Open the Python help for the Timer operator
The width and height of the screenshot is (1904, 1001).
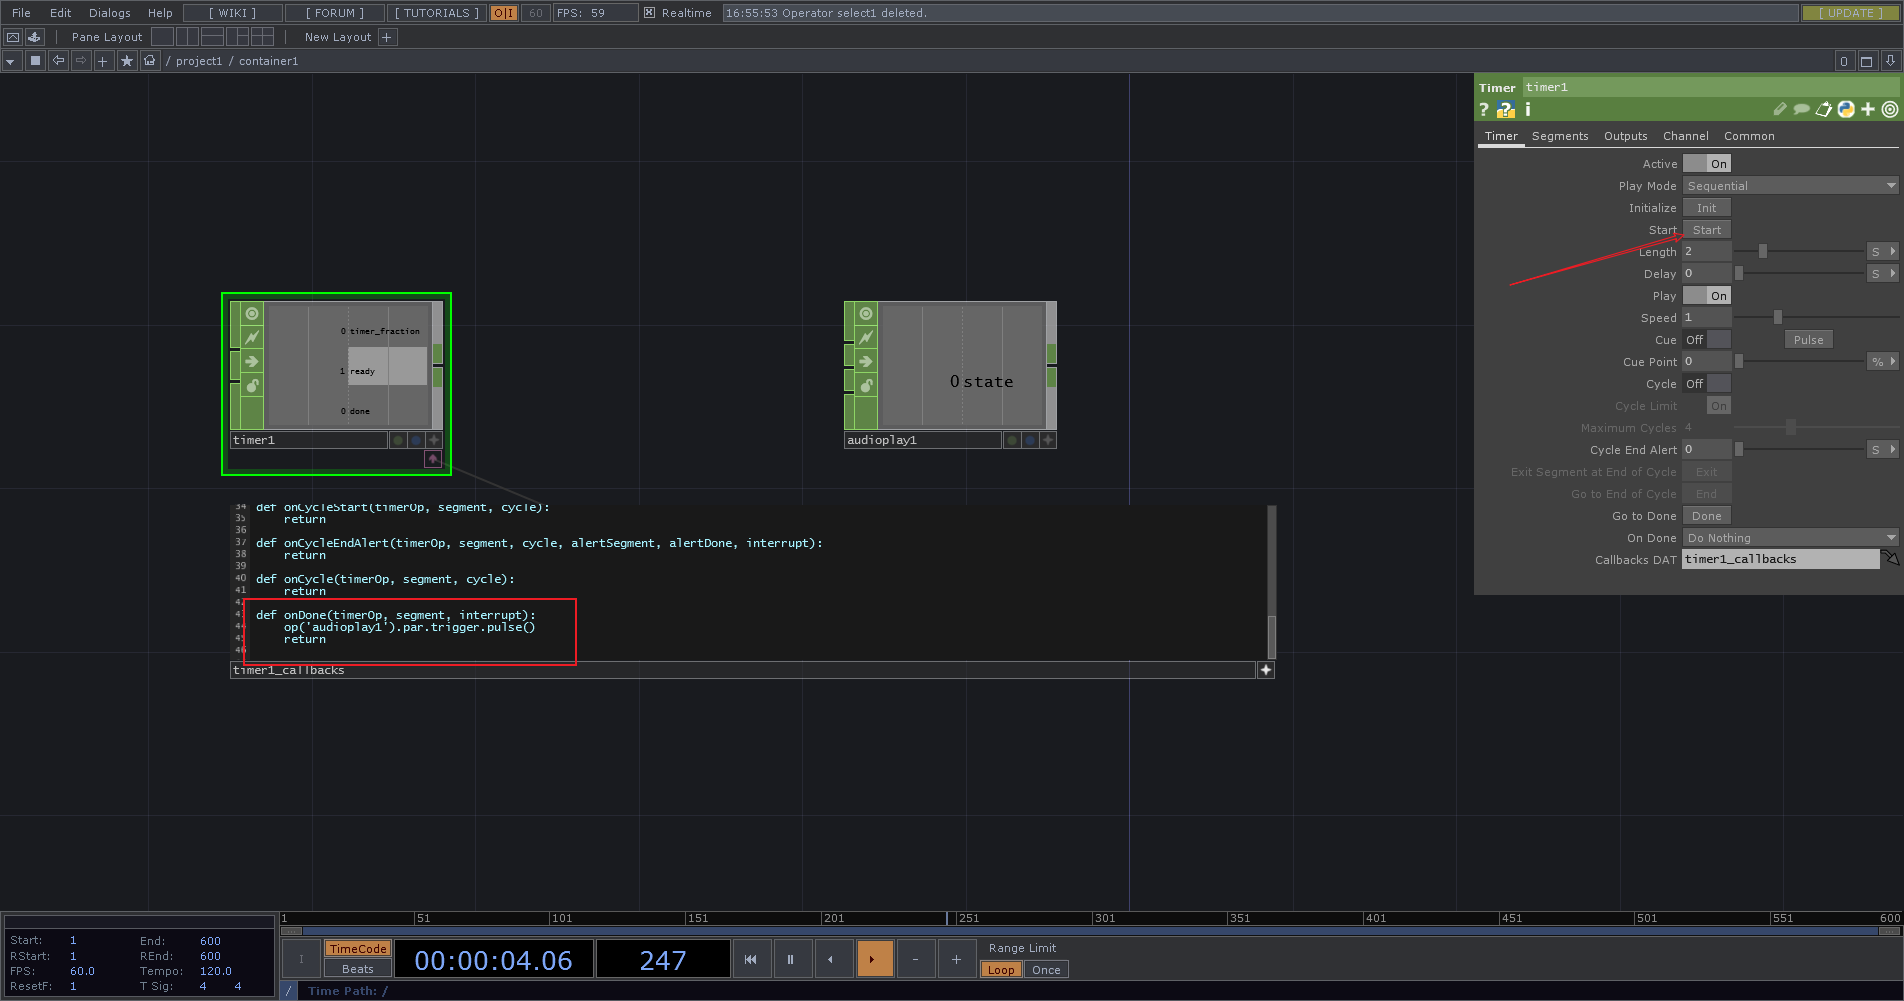point(1504,109)
